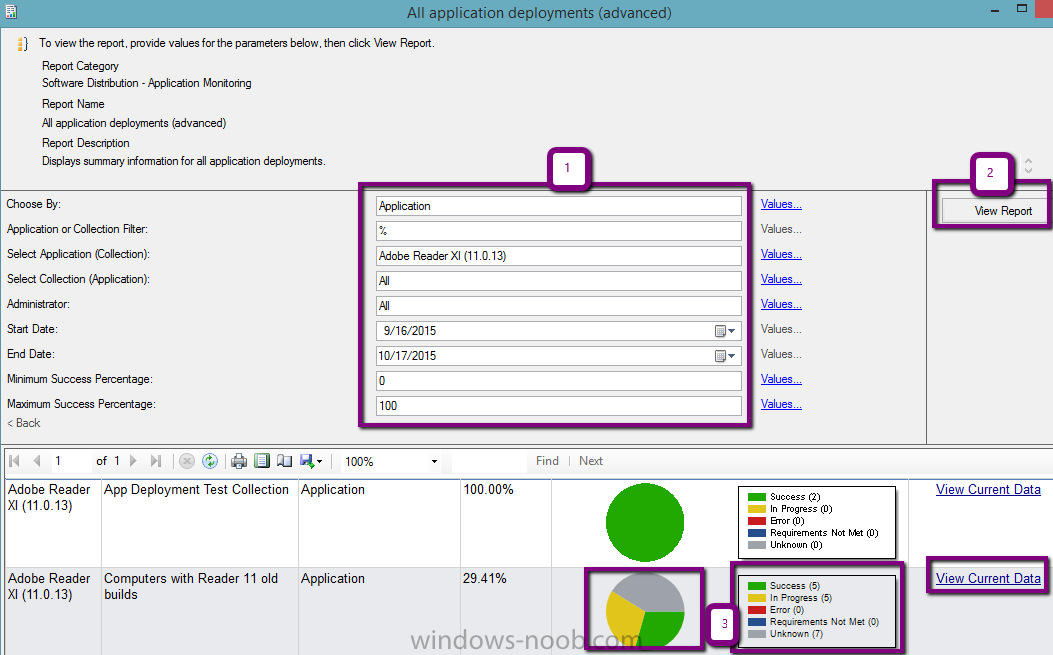Click the Choose By field showing Application
This screenshot has width=1053, height=655.
coord(559,206)
